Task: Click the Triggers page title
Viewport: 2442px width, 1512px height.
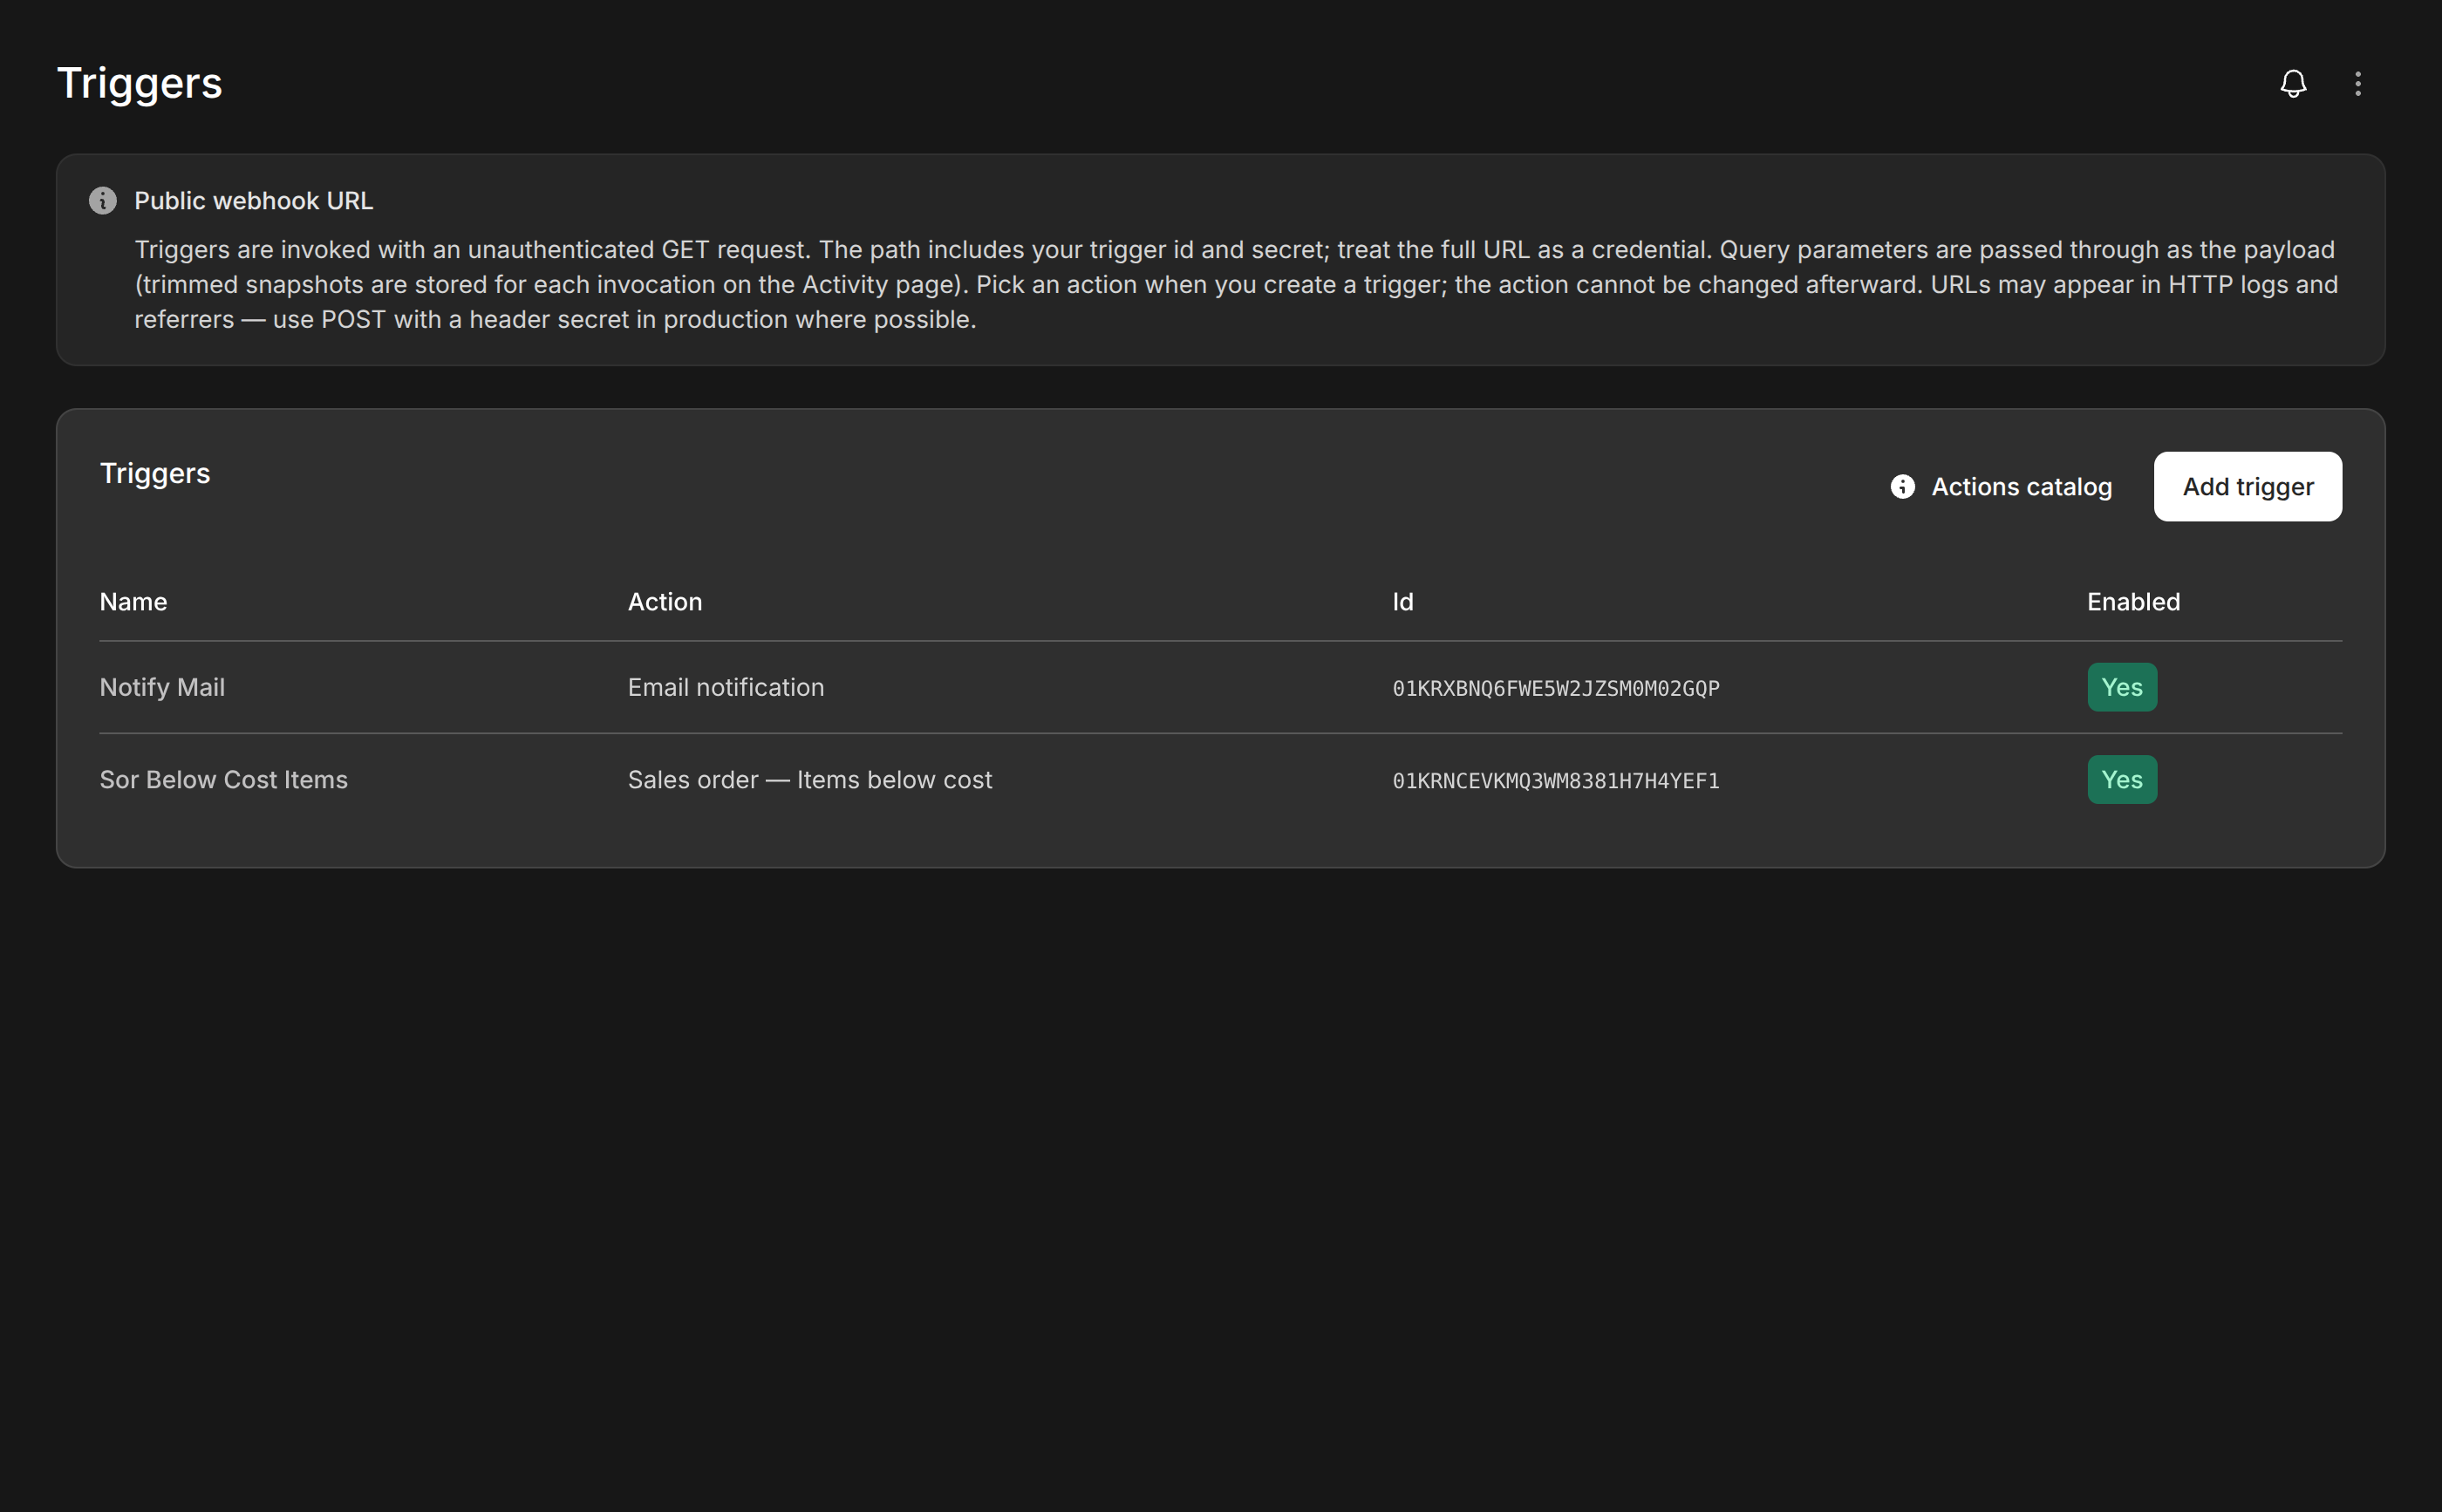Action: pos(140,84)
